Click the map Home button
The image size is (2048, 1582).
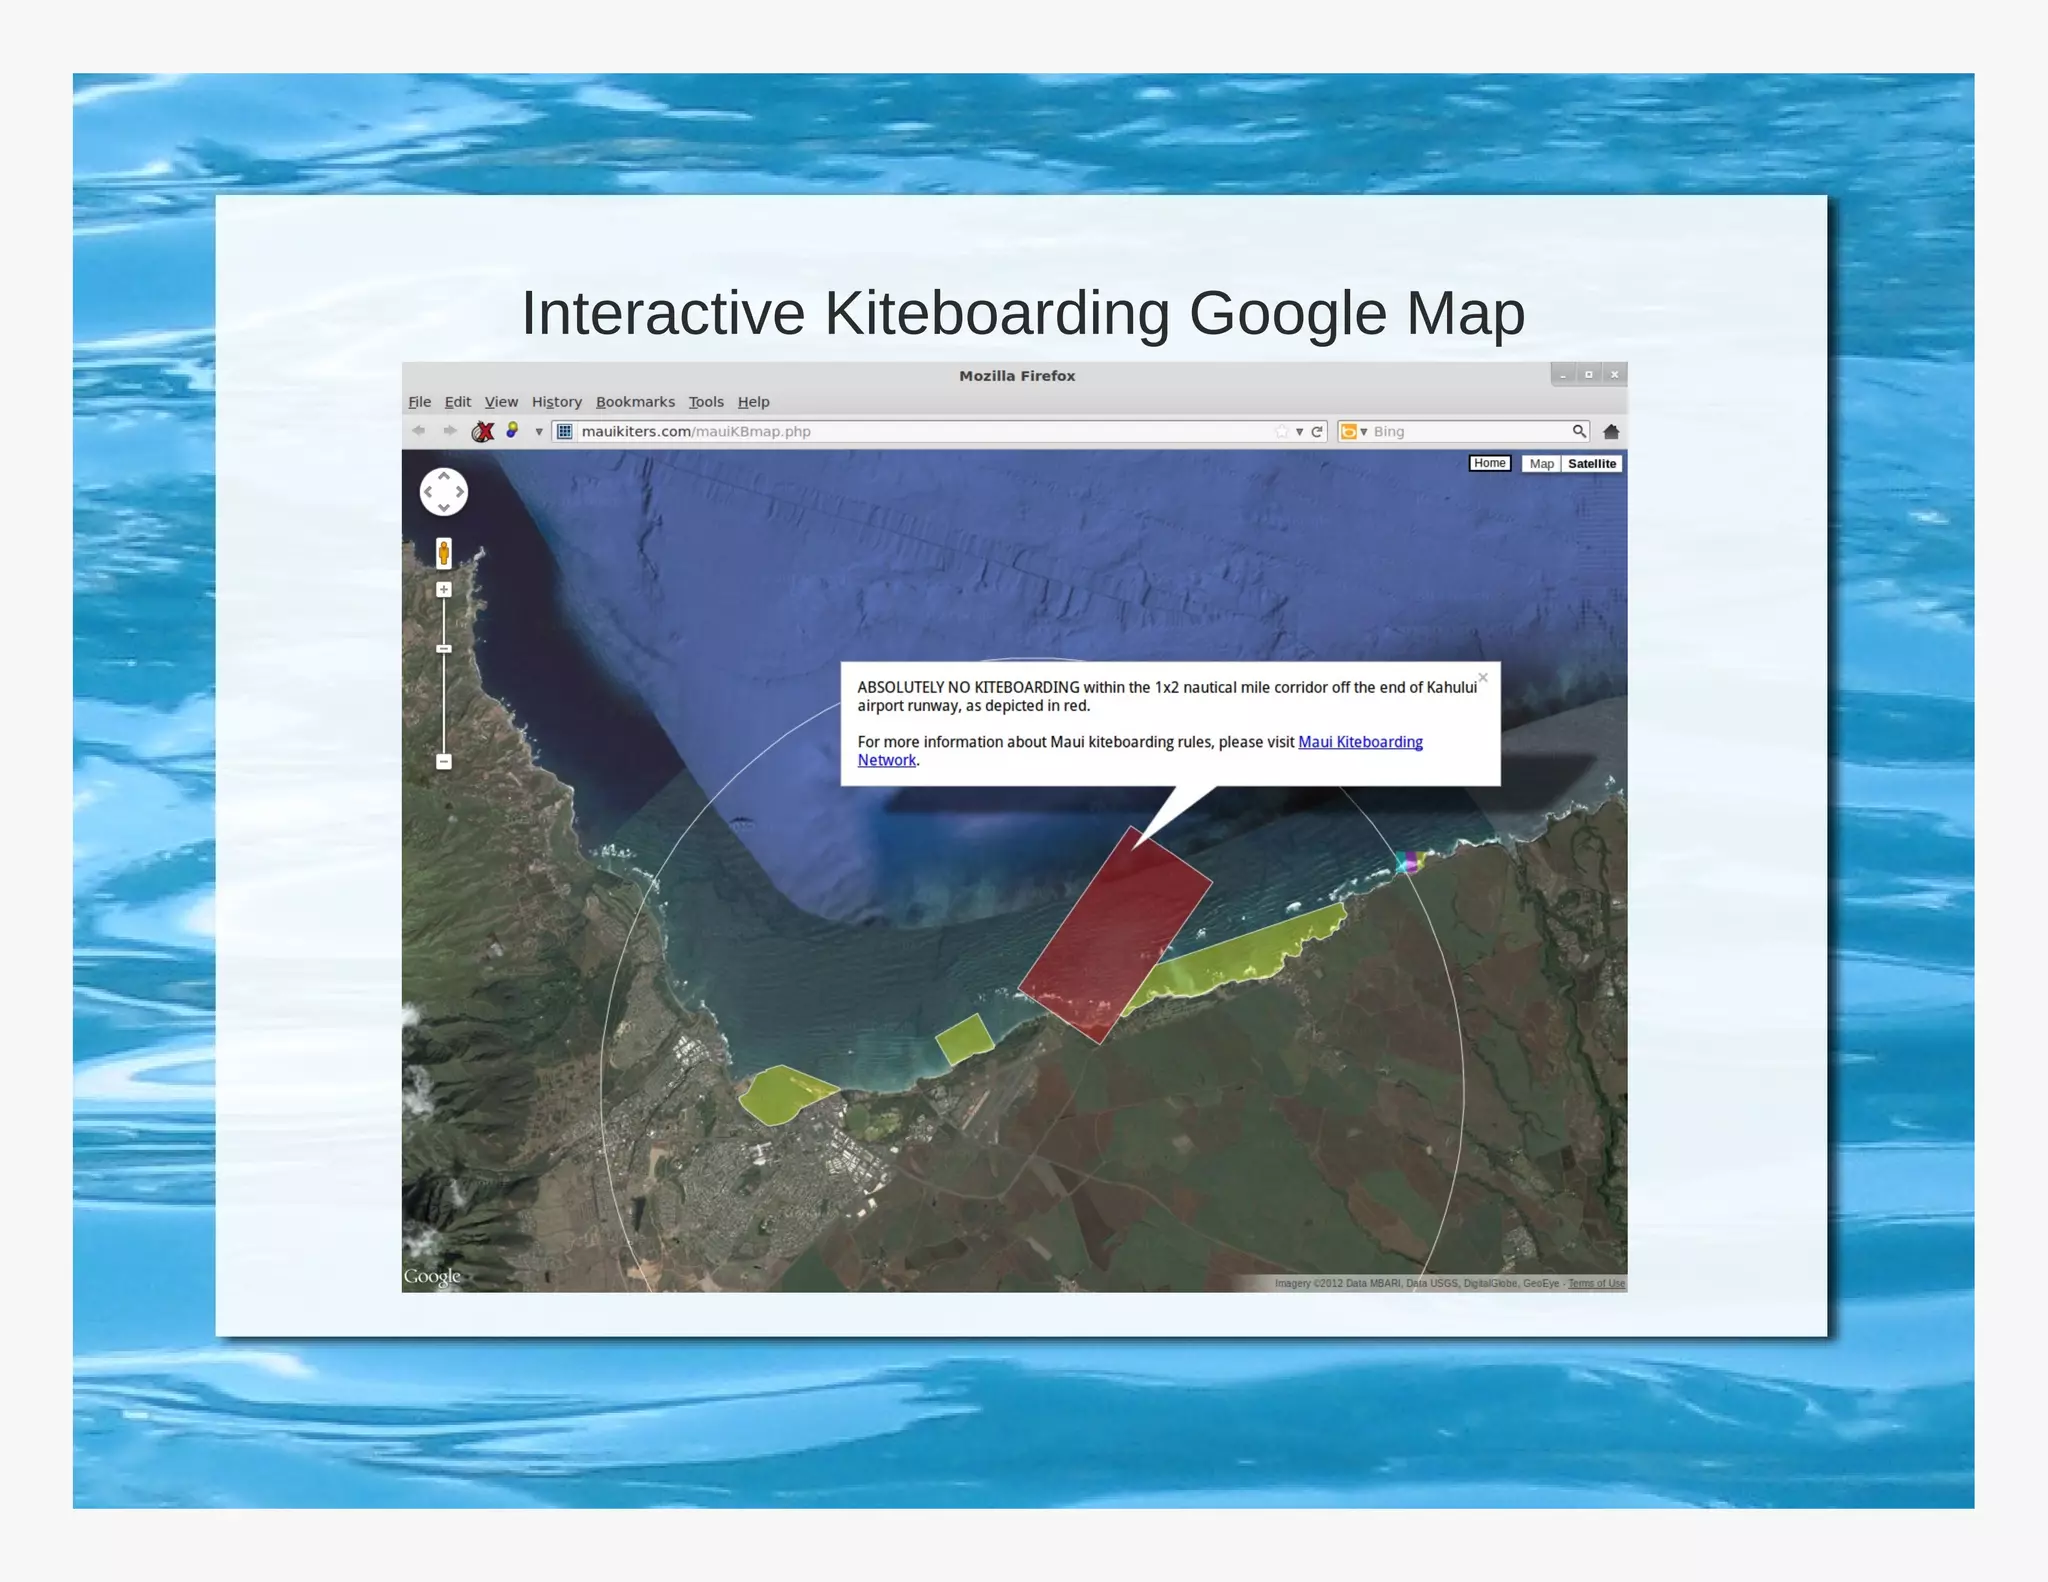point(1489,463)
